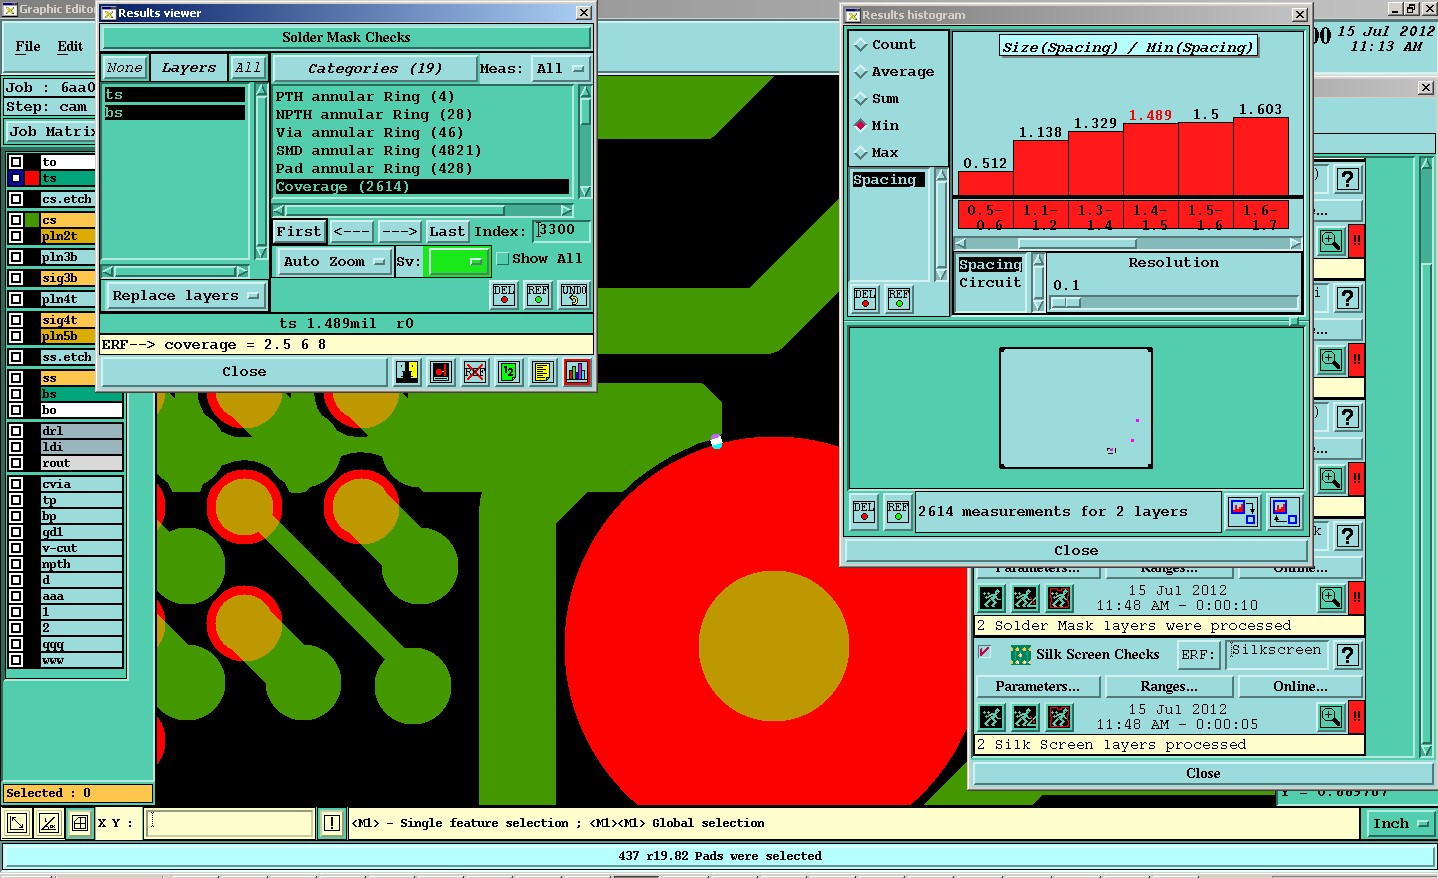Open Edit menu in Graphic Editor

70,47
